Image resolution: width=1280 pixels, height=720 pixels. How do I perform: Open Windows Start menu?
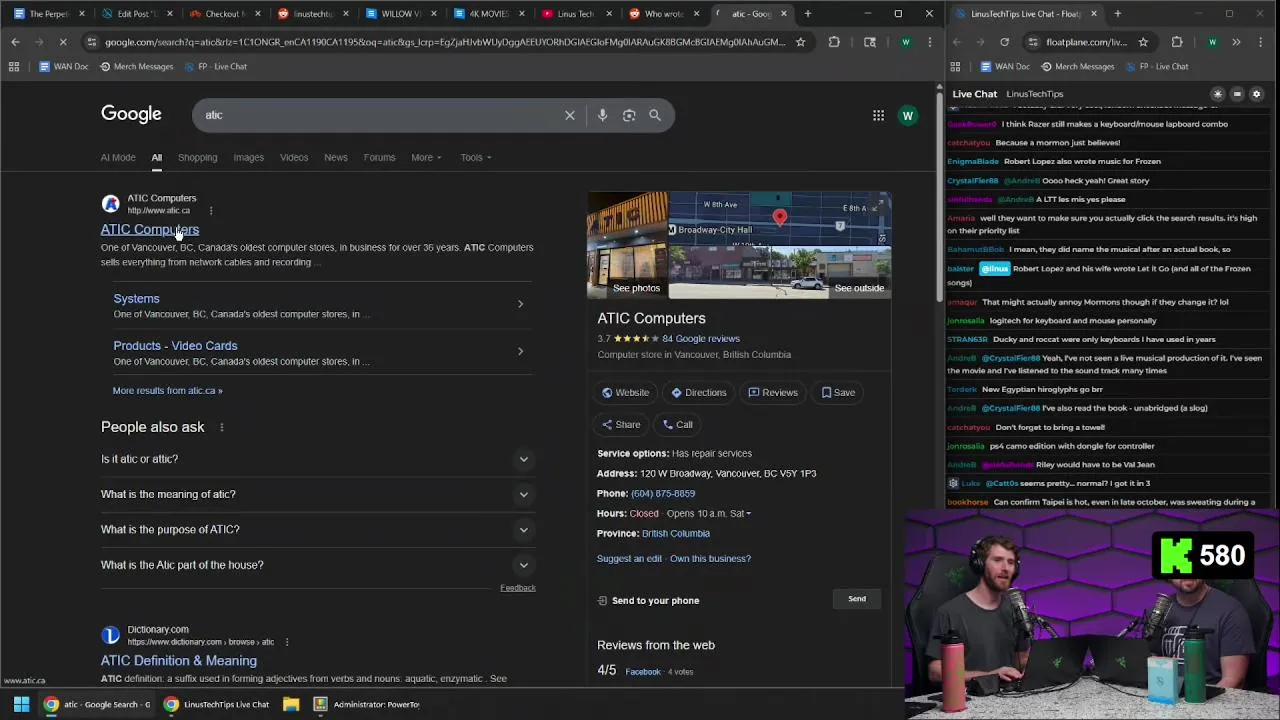tap(21, 704)
